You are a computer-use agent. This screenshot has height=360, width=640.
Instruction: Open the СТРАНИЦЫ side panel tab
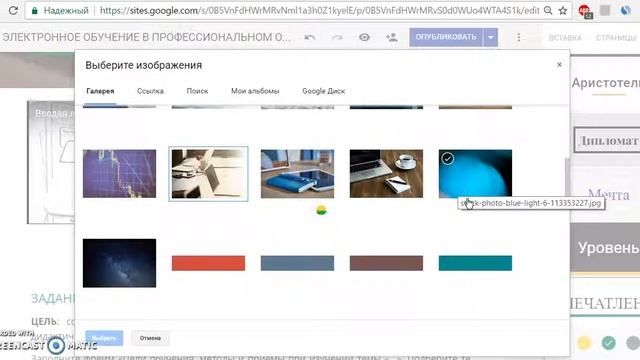pos(616,38)
